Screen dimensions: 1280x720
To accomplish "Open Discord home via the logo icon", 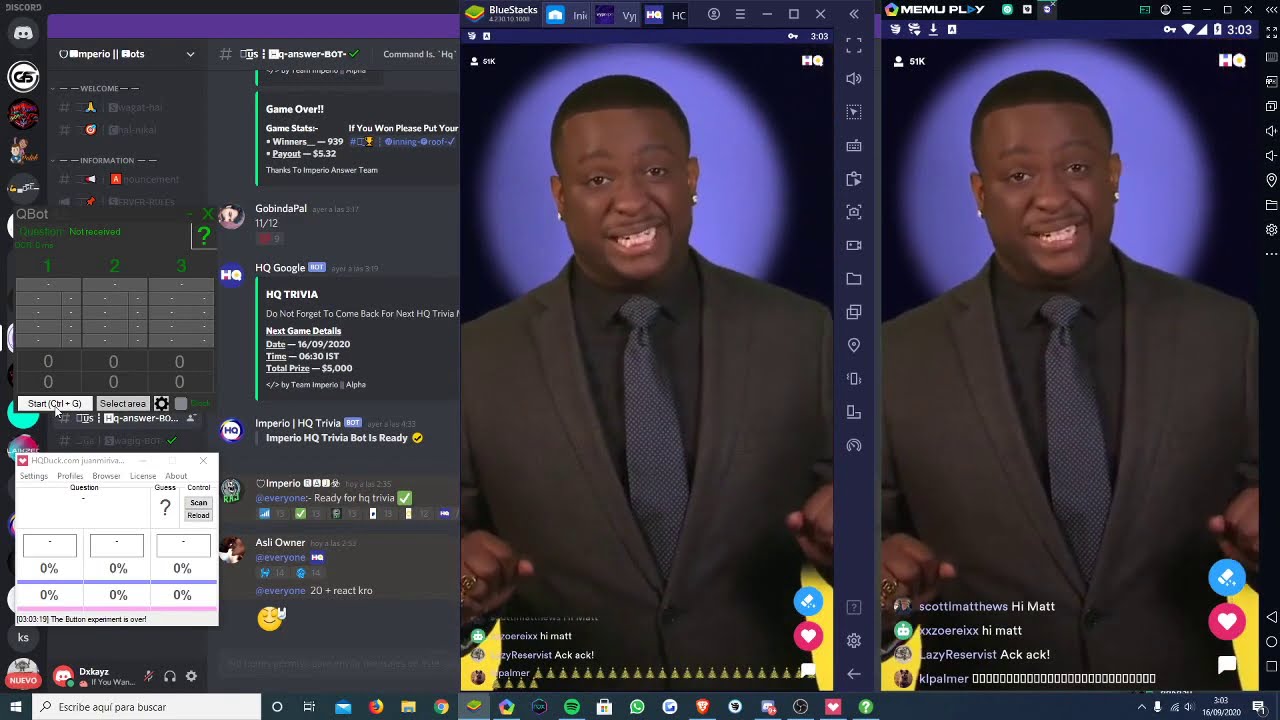I will click(23, 33).
